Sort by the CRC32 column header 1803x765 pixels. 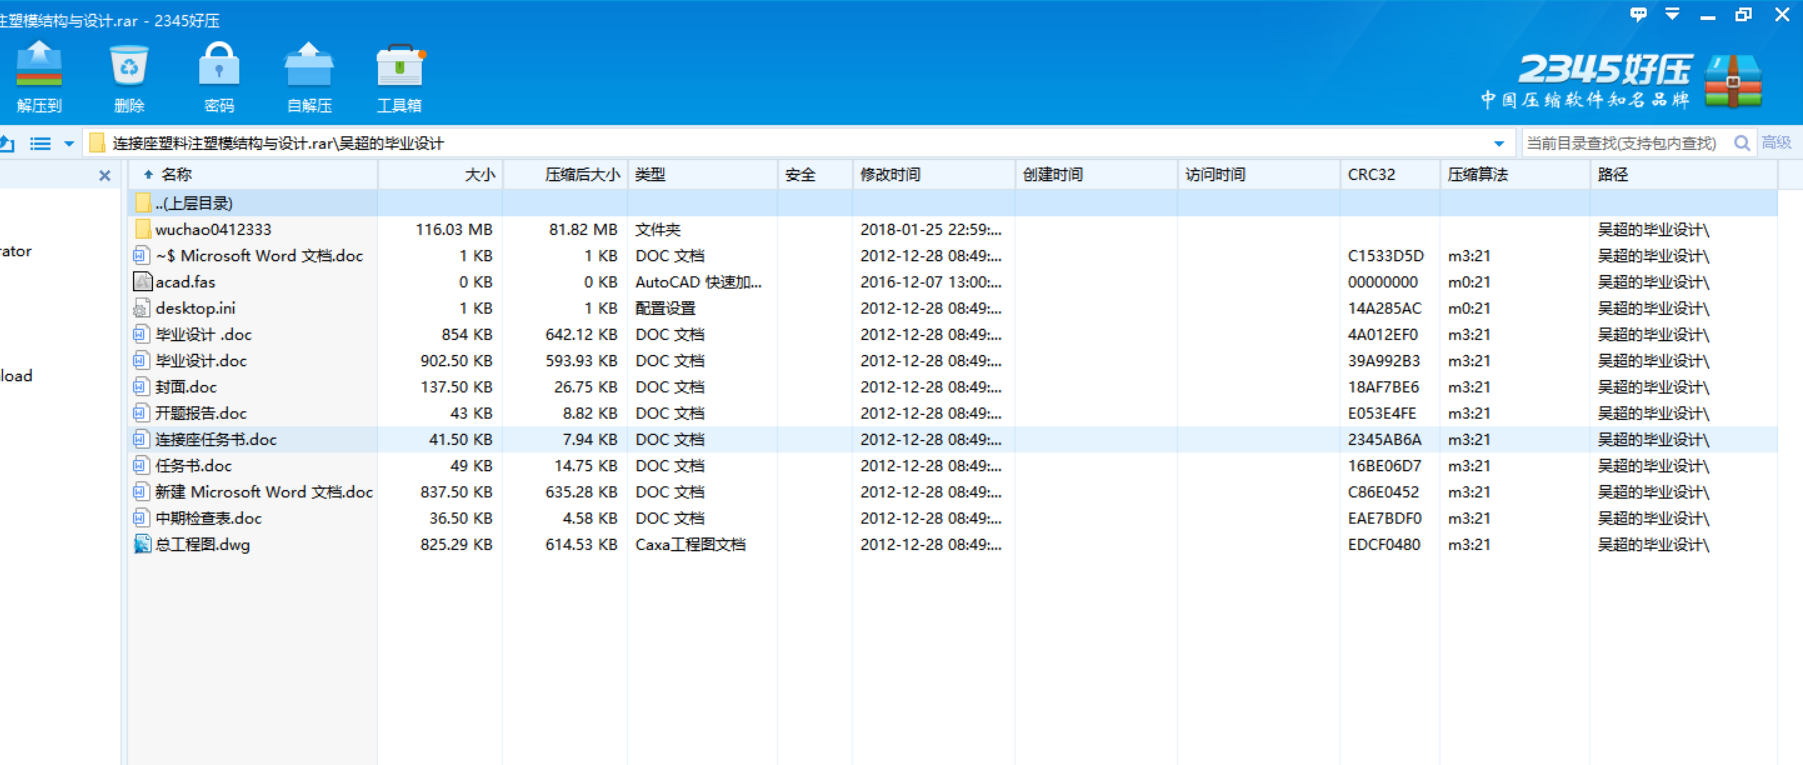1390,175
